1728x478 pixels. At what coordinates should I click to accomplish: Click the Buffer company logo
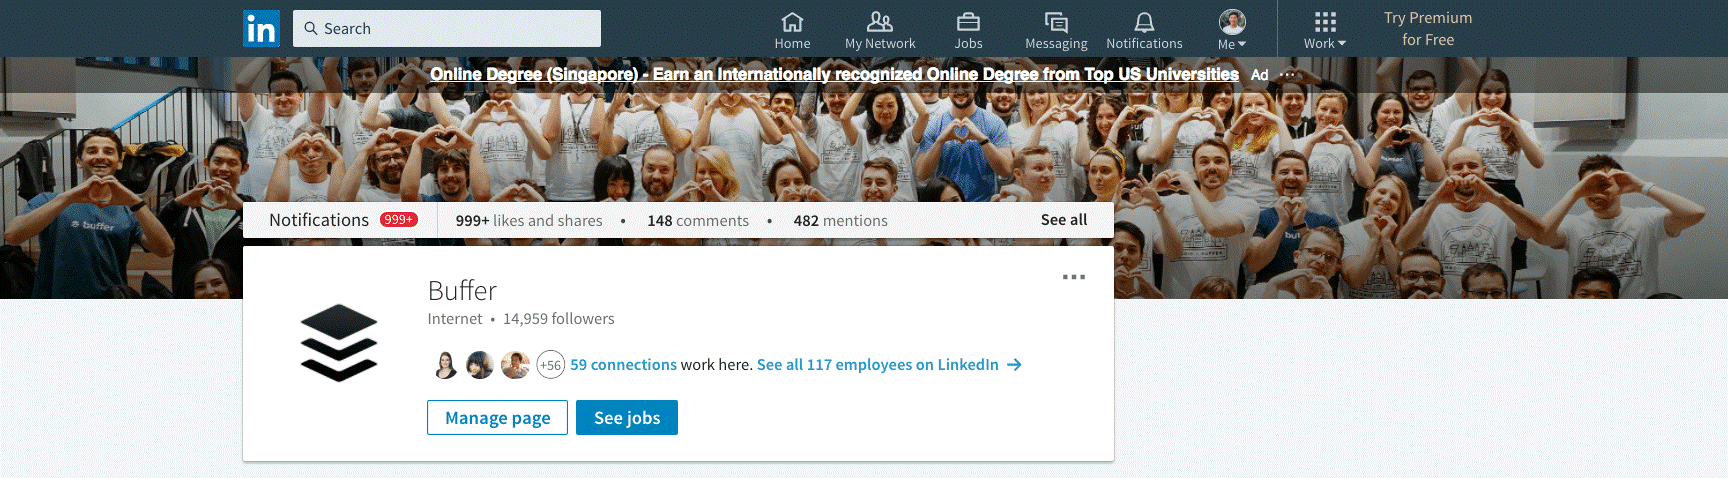click(x=339, y=343)
